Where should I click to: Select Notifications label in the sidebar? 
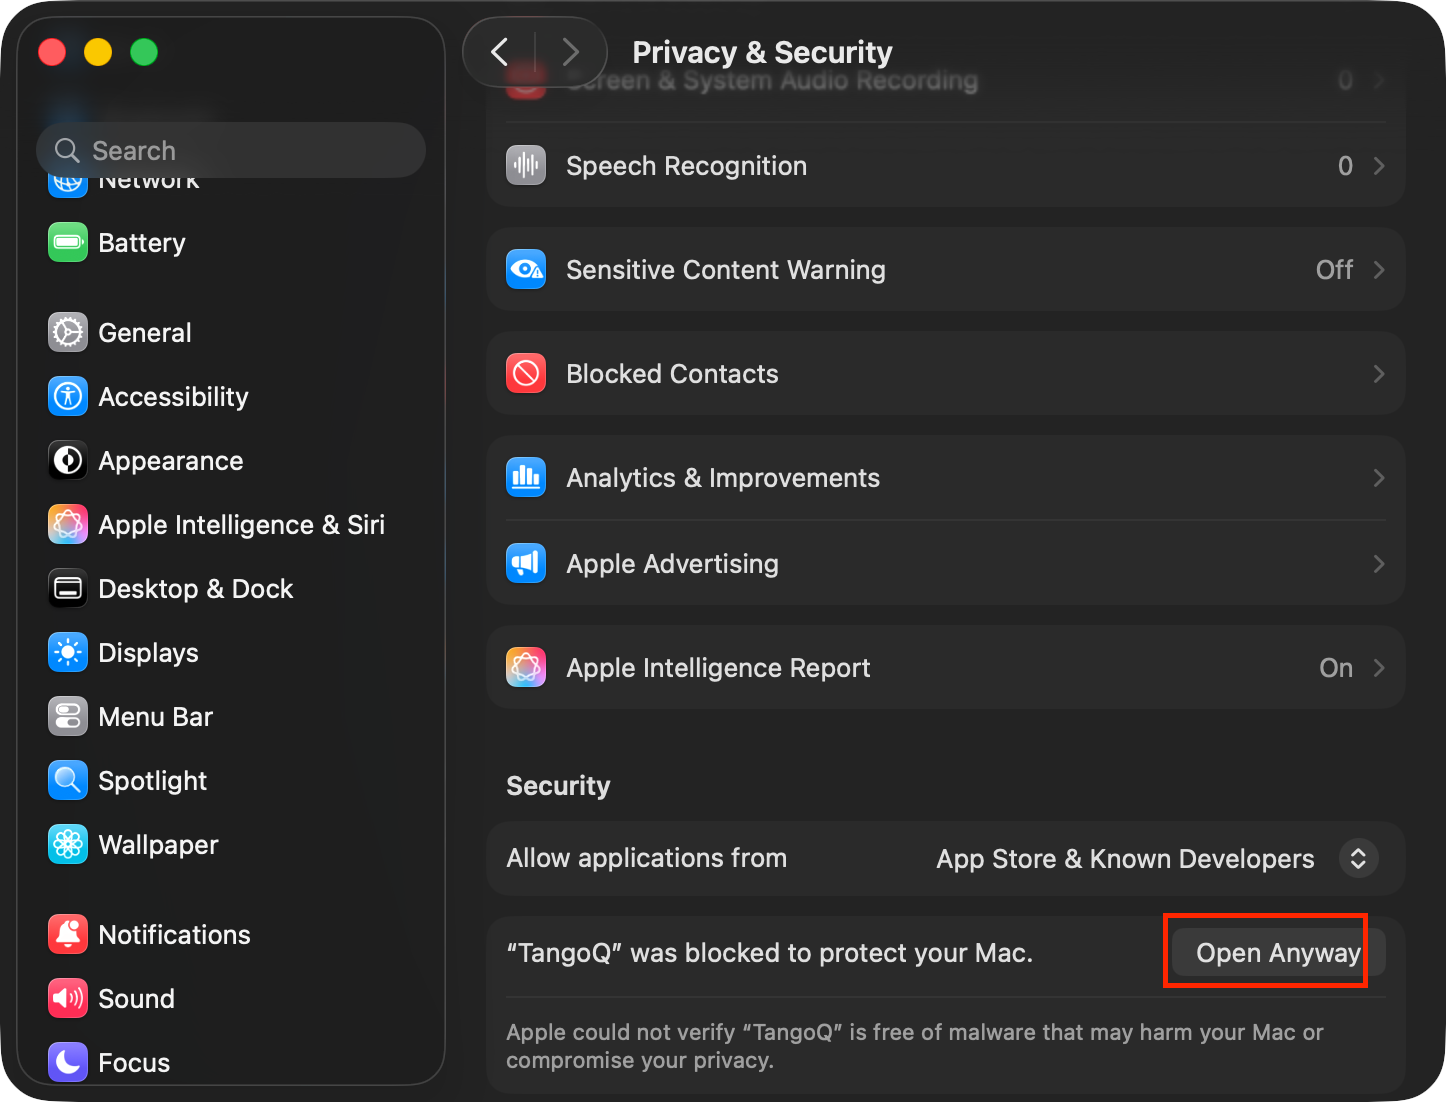(x=175, y=935)
